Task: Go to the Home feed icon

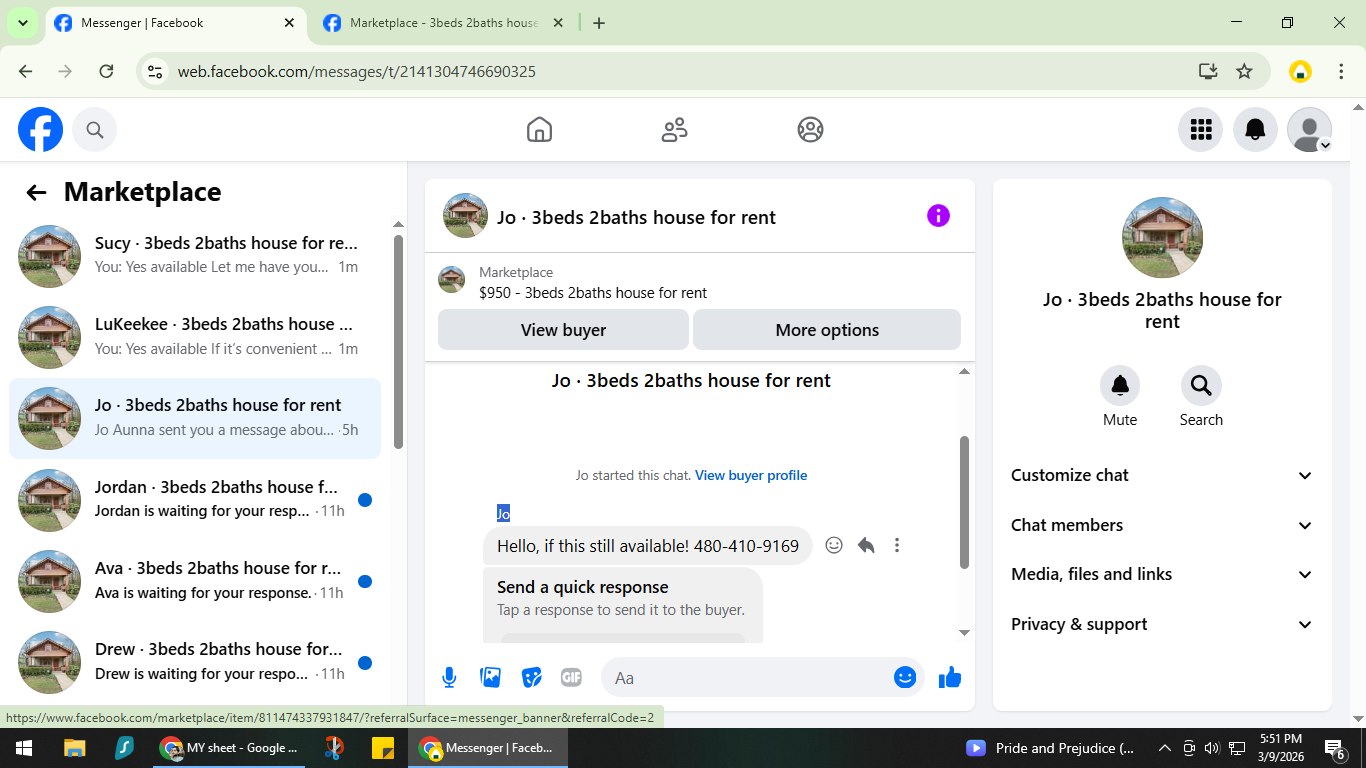Action: coord(539,130)
